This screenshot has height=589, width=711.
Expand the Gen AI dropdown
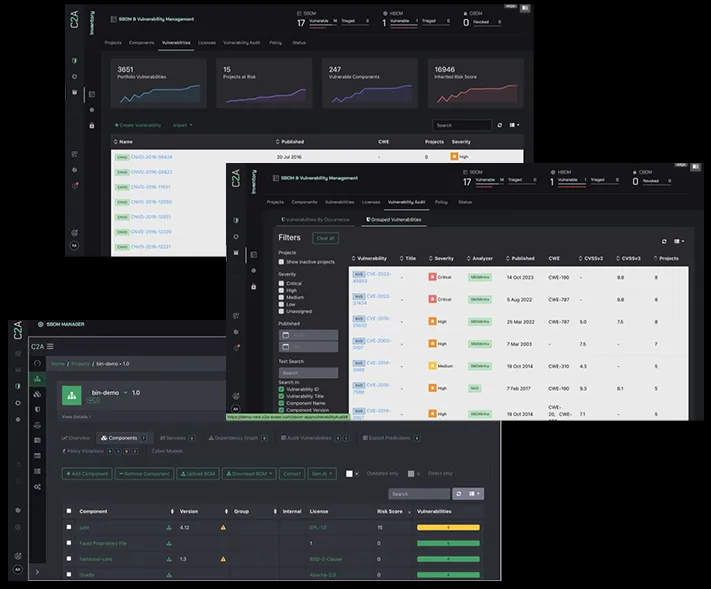(x=322, y=473)
